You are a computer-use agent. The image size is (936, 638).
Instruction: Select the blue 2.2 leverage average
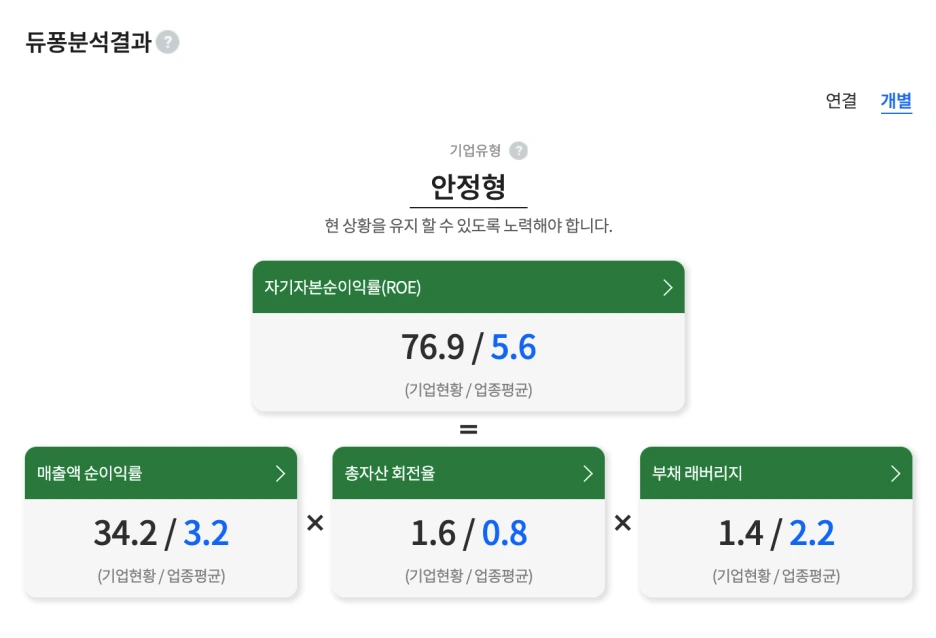tap(810, 533)
